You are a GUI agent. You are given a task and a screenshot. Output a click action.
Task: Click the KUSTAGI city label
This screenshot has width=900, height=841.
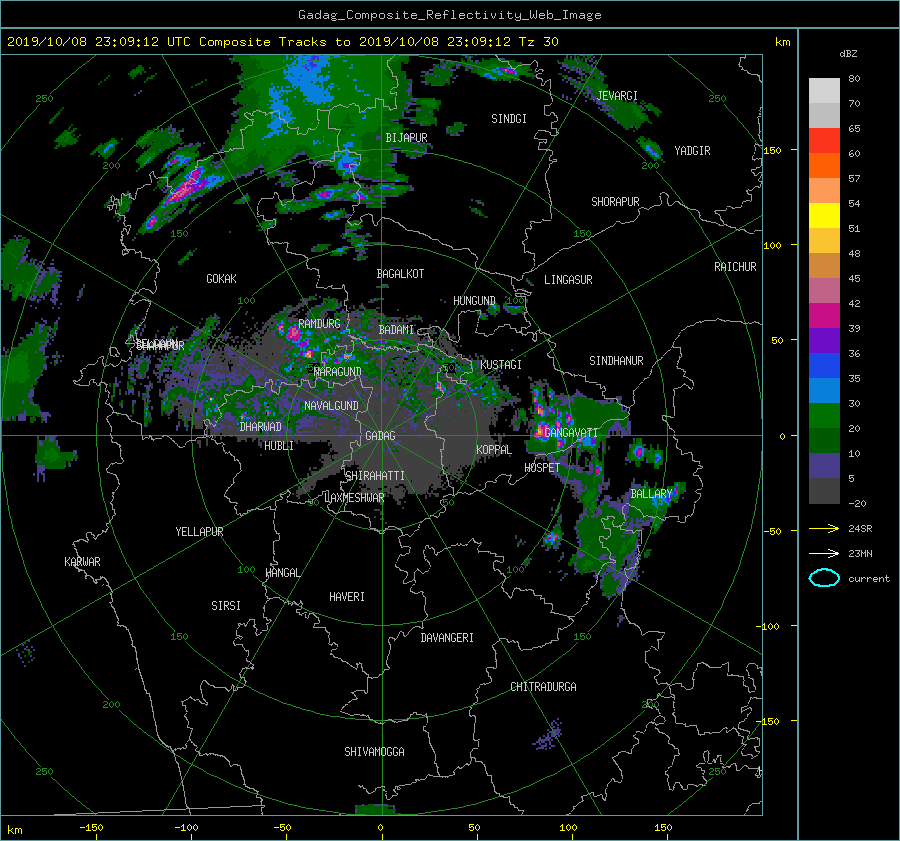501,365
